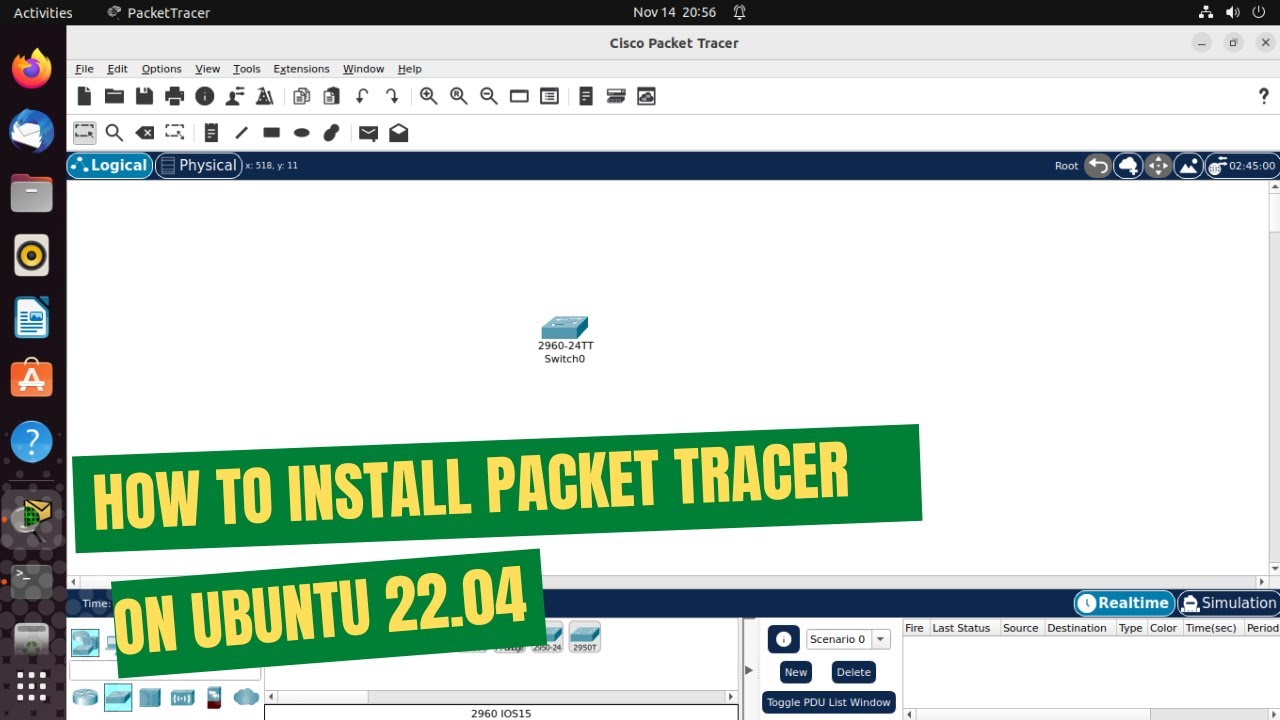This screenshot has width=1280, height=720.
Task: Go back a level with the Root back arrow
Action: [x=1098, y=166]
